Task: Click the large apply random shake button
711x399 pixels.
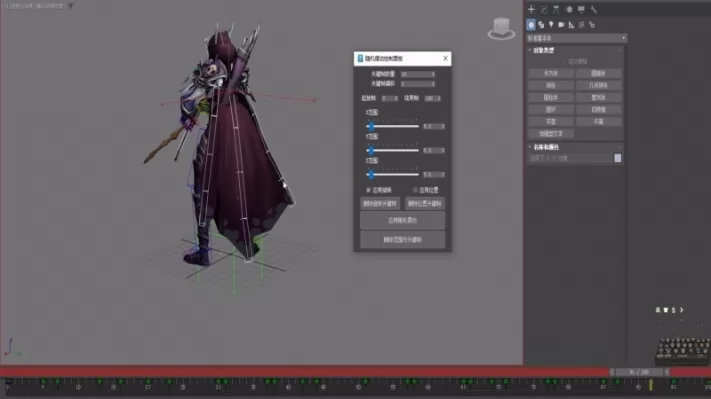Action: (402, 220)
